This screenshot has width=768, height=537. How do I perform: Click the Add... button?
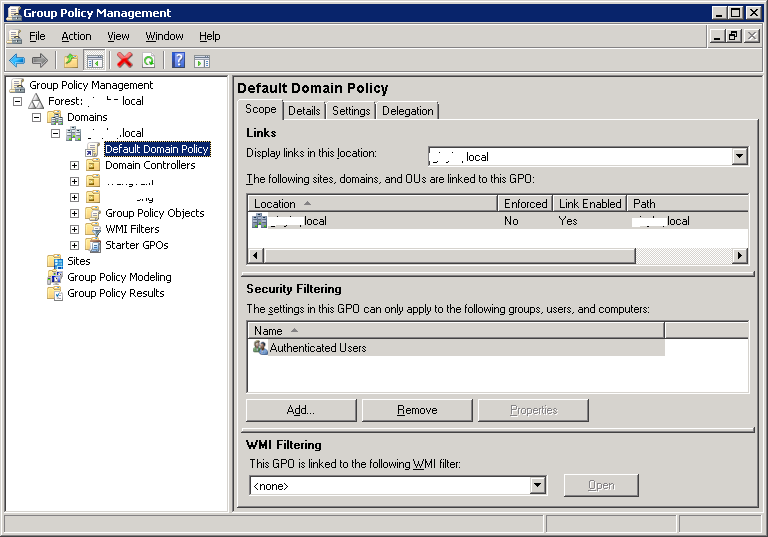[x=301, y=410]
